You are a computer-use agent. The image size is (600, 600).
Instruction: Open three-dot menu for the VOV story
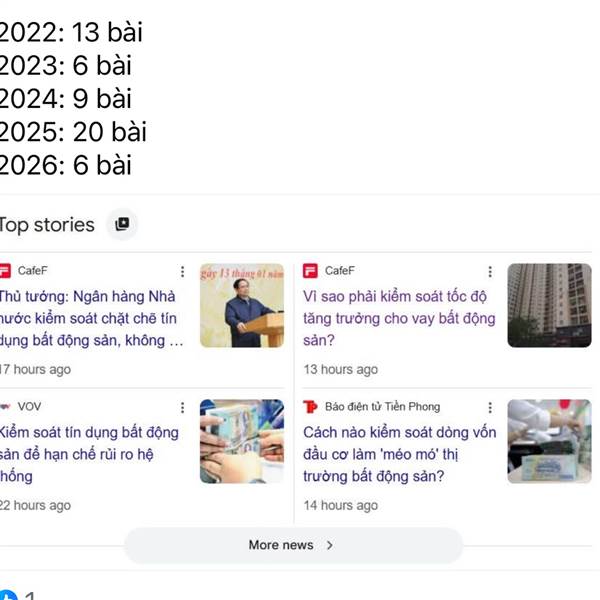pyautogui.click(x=183, y=408)
